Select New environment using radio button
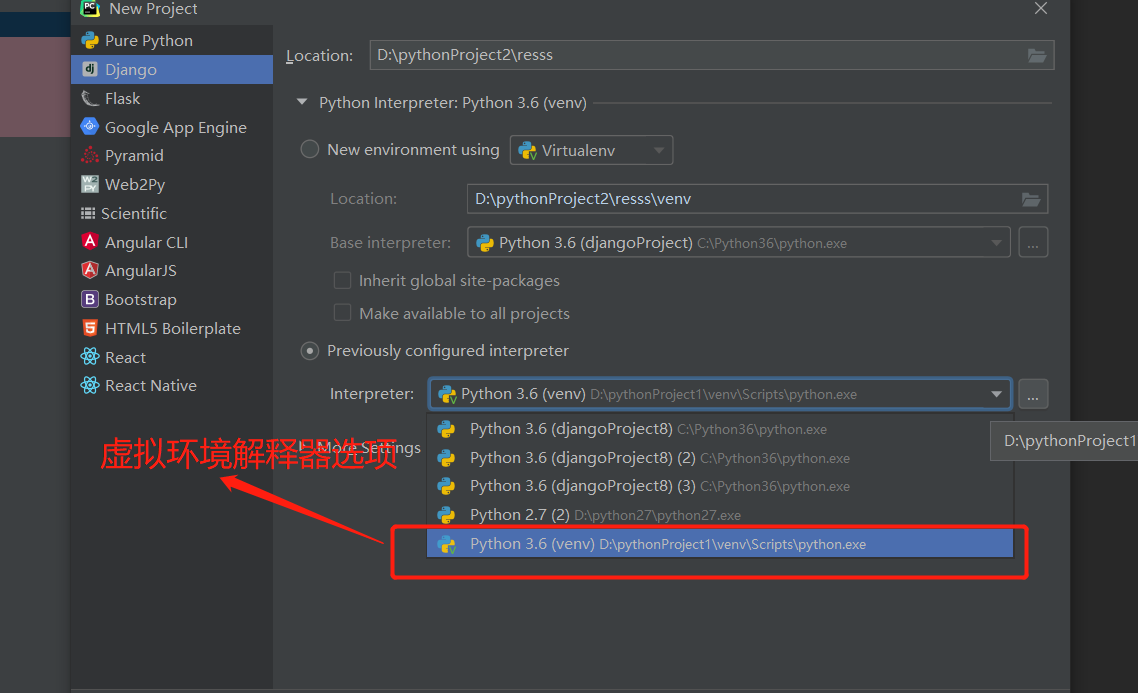Screen dimensions: 1138x693 click(310, 149)
